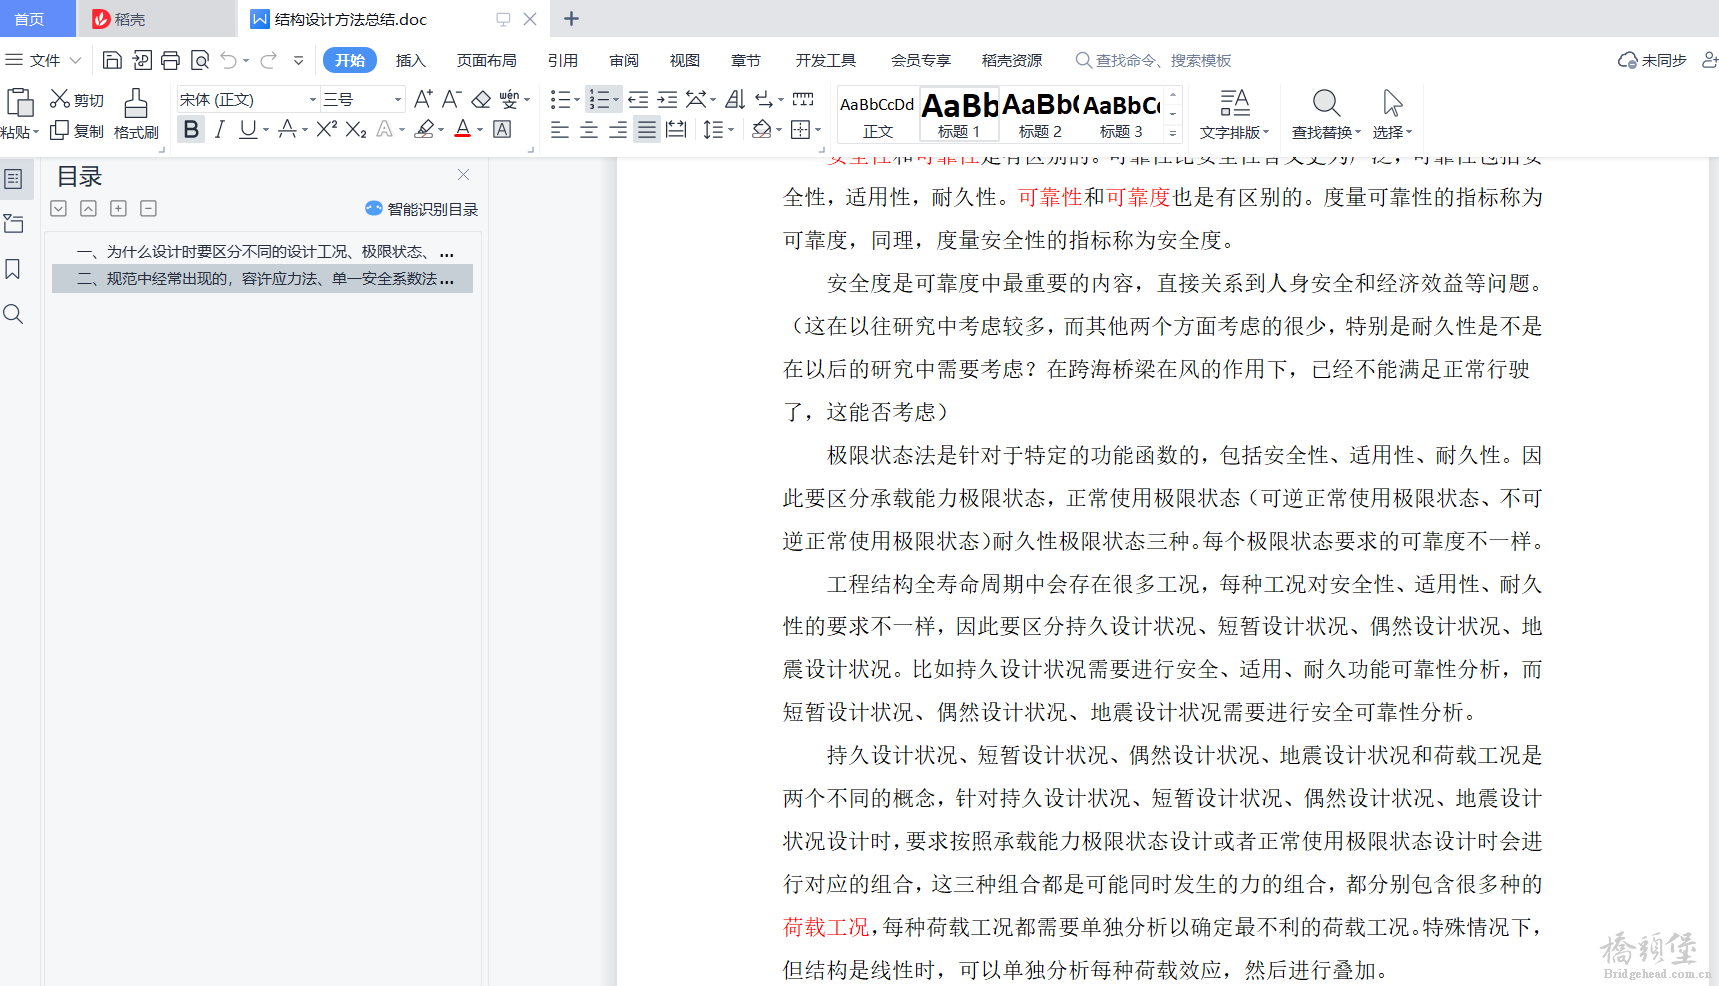1719x986 pixels.
Task: Open Print Preview icon
Action: tap(200, 61)
